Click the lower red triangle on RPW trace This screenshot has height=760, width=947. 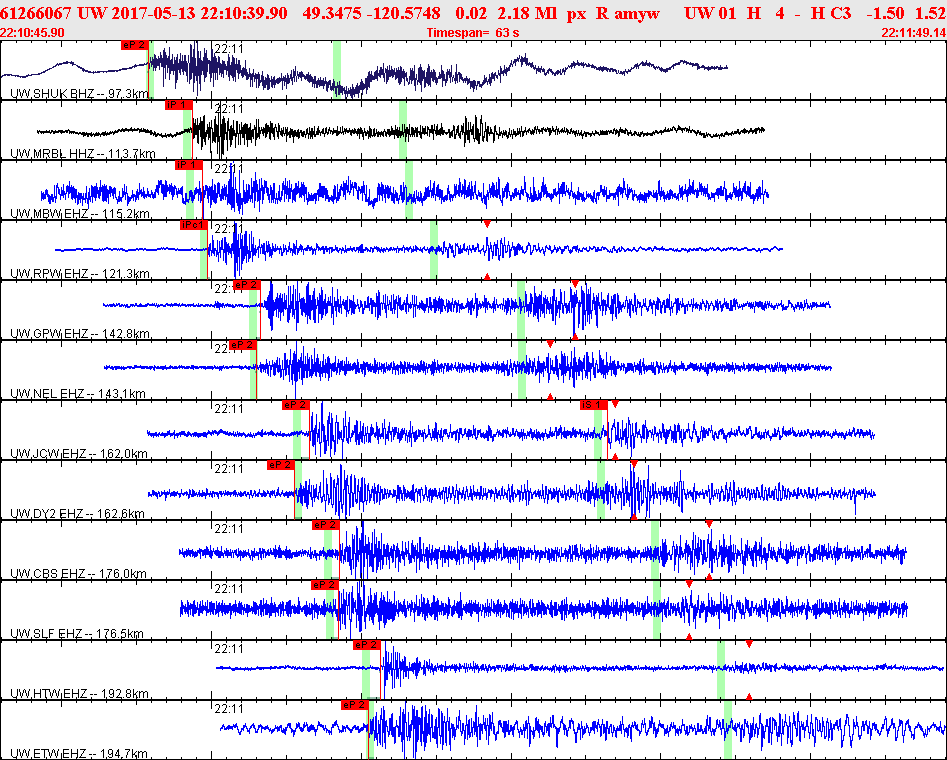point(487,276)
